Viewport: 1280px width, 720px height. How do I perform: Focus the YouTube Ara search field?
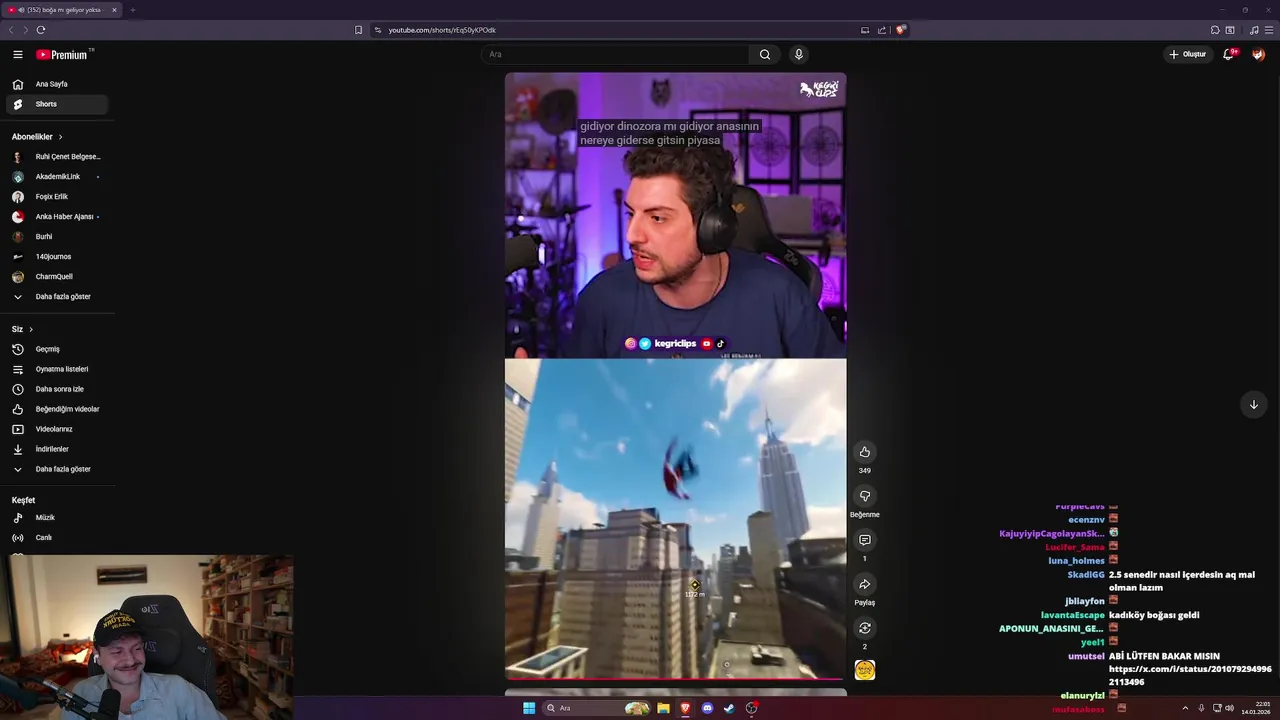[x=615, y=54]
